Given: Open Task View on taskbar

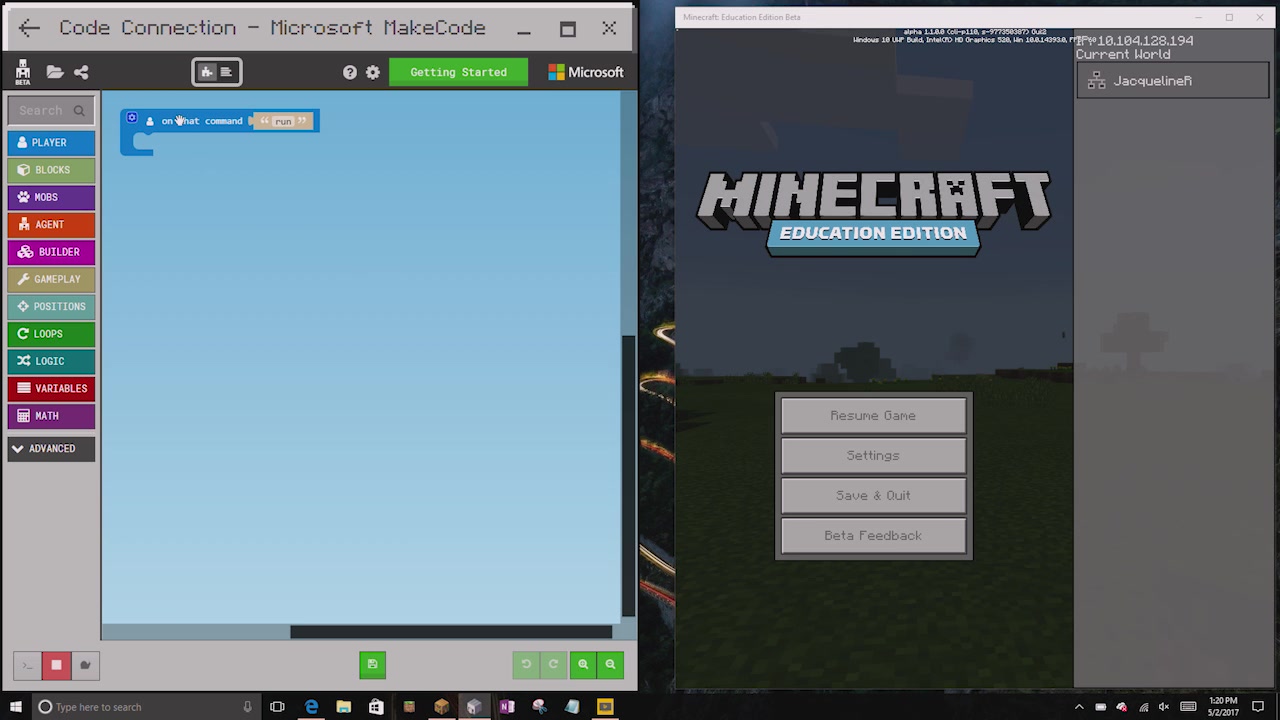Looking at the screenshot, I should (x=278, y=707).
